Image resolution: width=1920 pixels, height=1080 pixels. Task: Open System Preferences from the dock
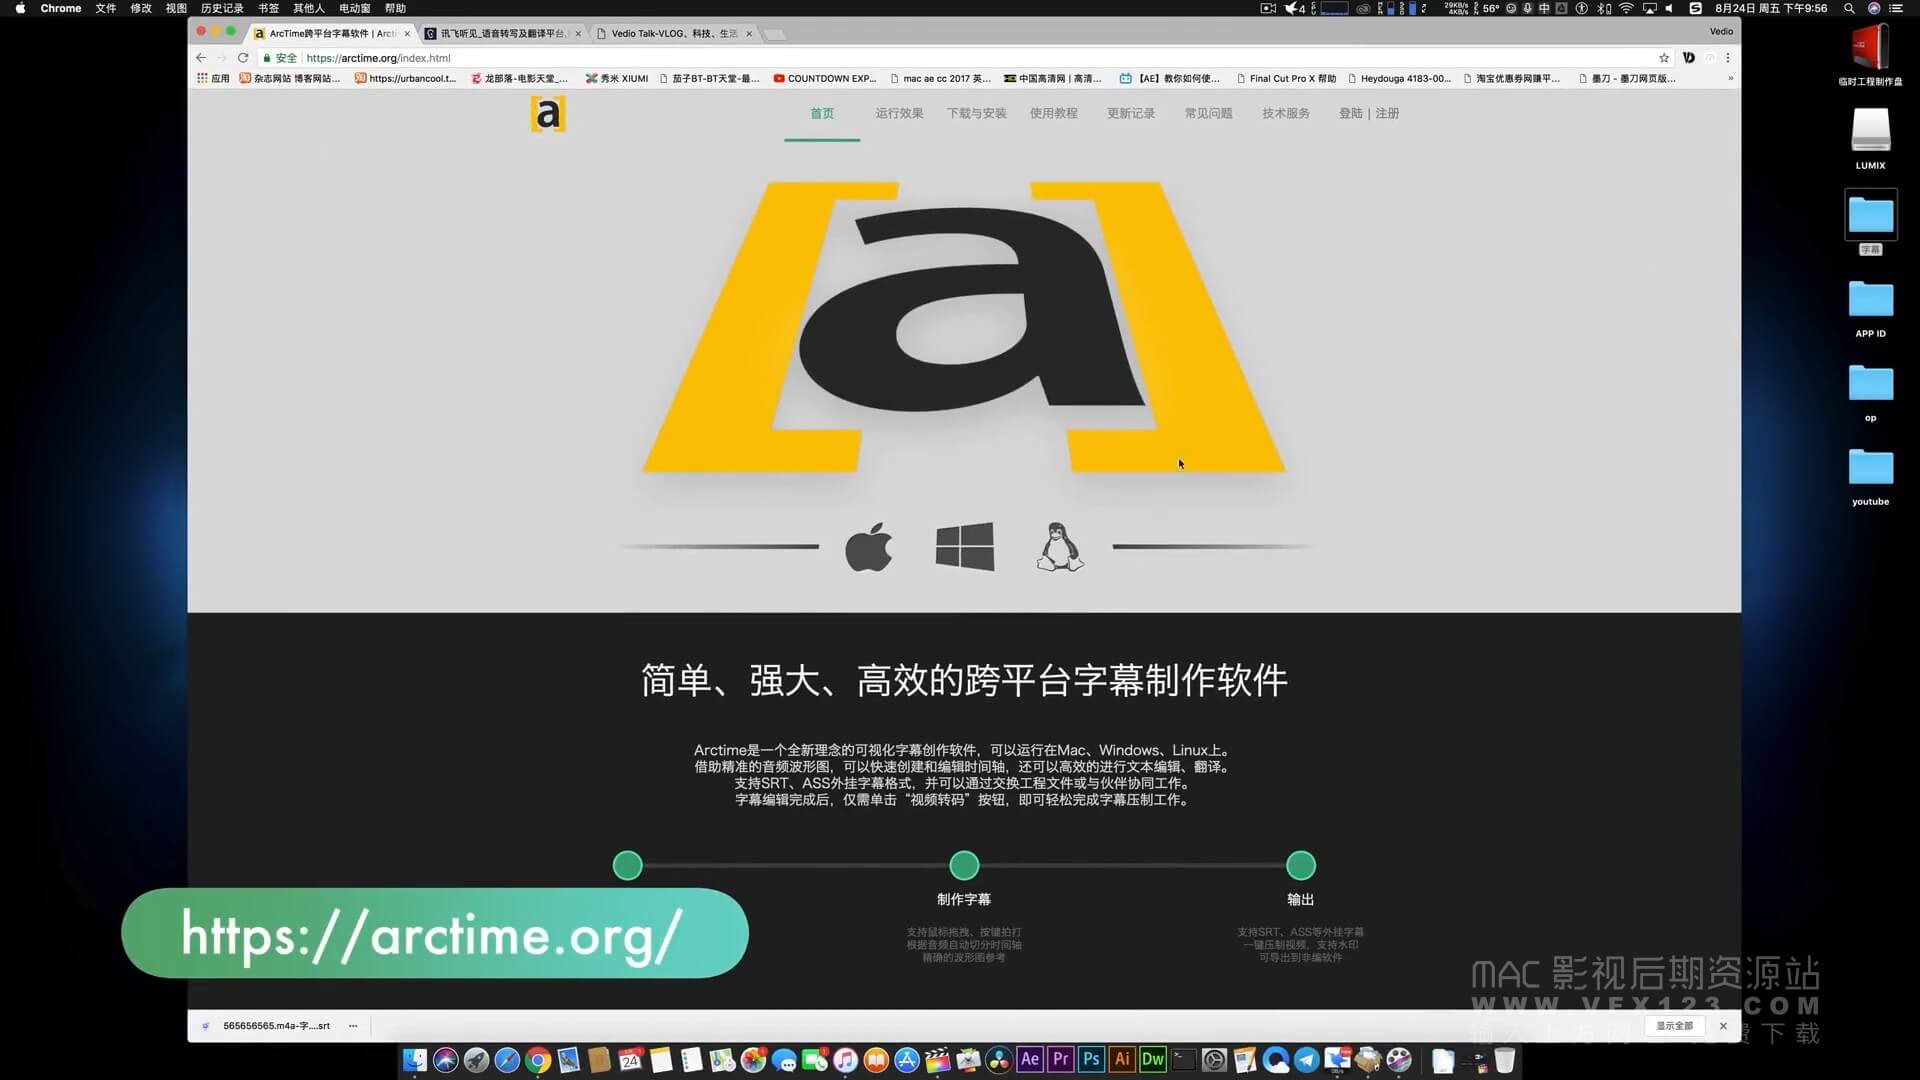(1214, 1060)
